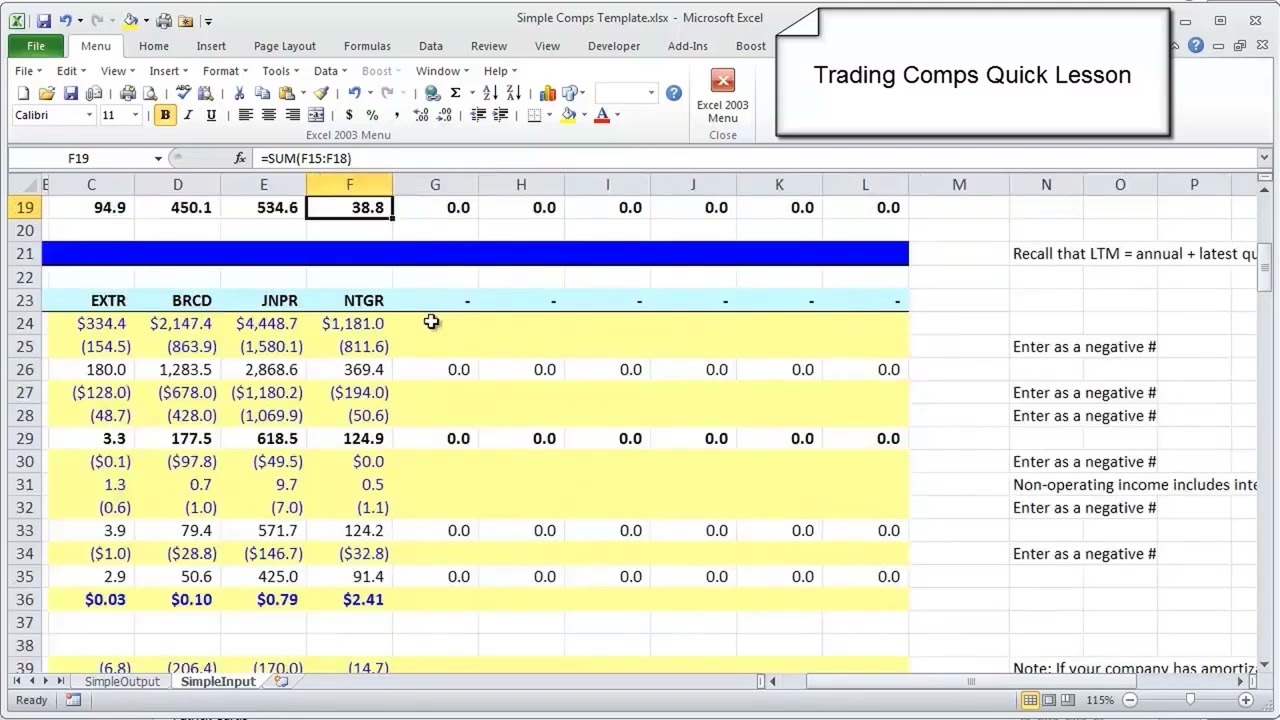1280x720 pixels.
Task: Switch to Page Layout view in status bar
Action: [1049, 700]
